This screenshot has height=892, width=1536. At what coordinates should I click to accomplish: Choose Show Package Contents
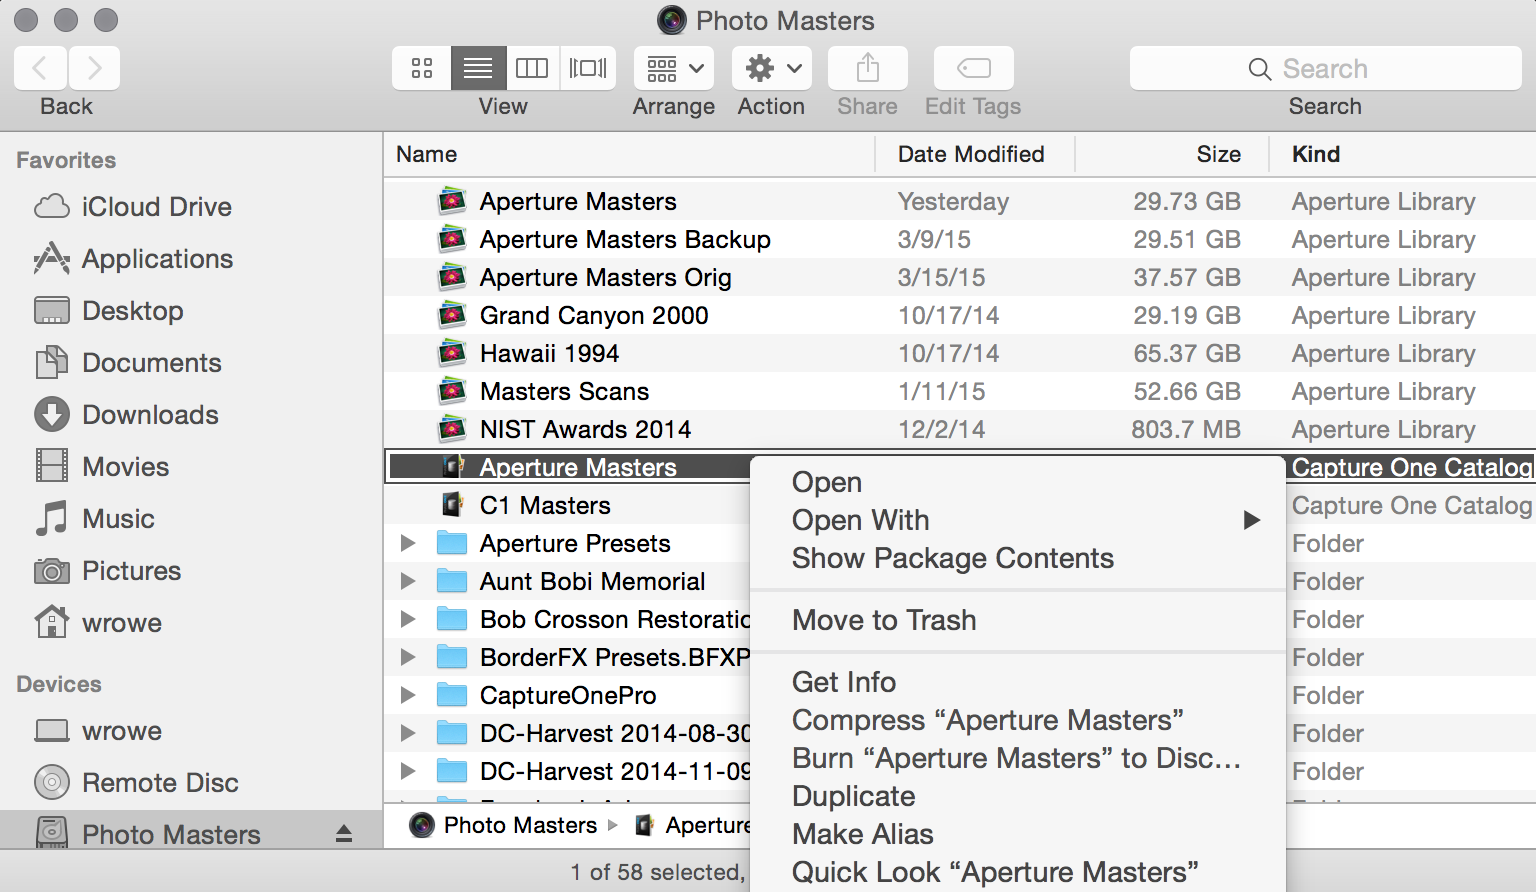click(x=1018, y=558)
